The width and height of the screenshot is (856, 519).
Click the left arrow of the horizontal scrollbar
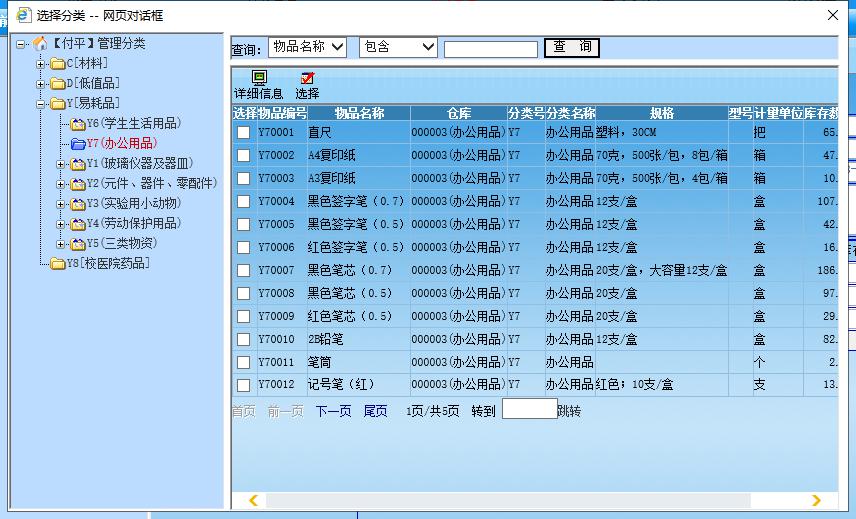[253, 500]
